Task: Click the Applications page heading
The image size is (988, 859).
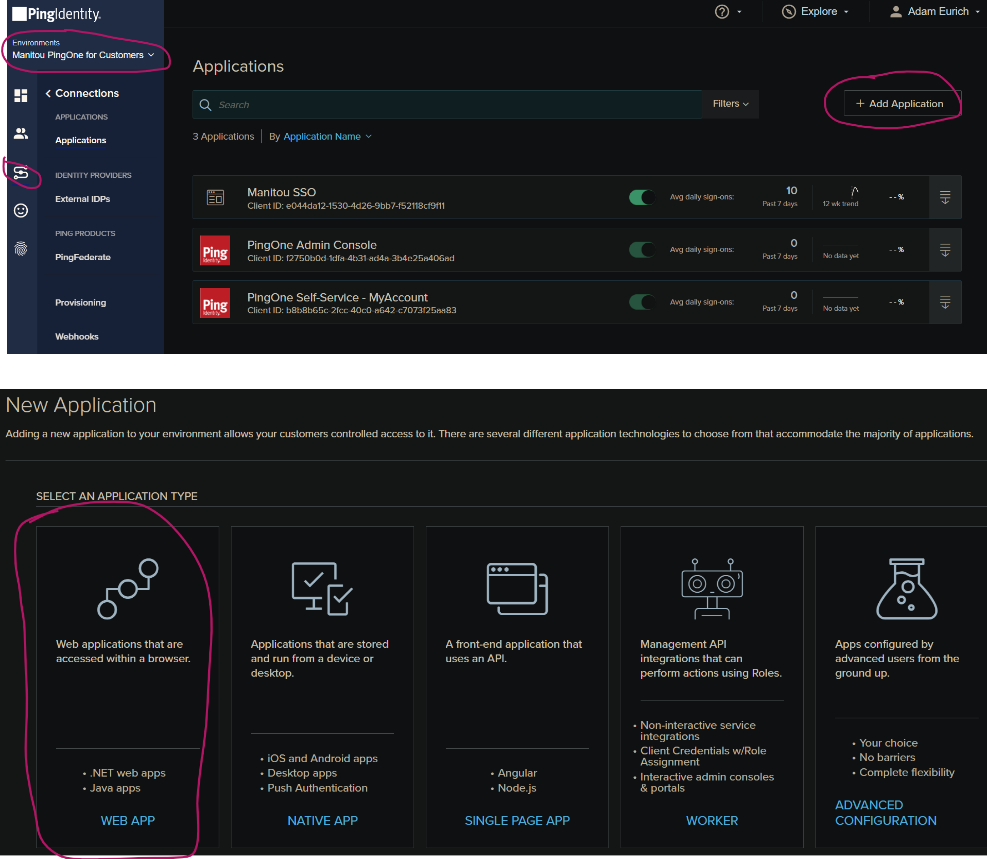Action: point(238,66)
